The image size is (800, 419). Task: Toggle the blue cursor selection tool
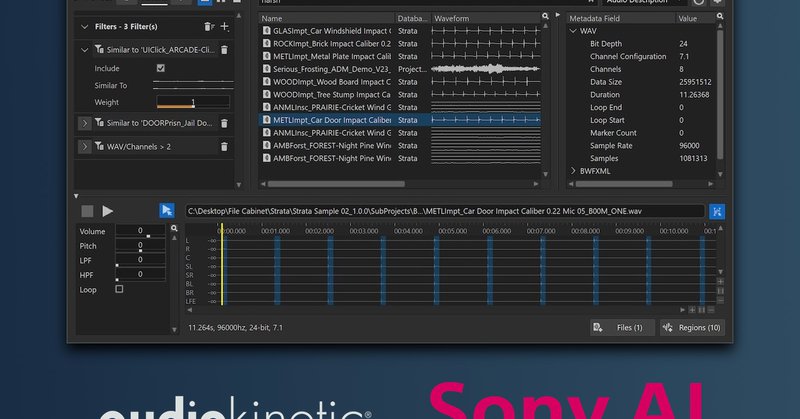pyautogui.click(x=166, y=211)
